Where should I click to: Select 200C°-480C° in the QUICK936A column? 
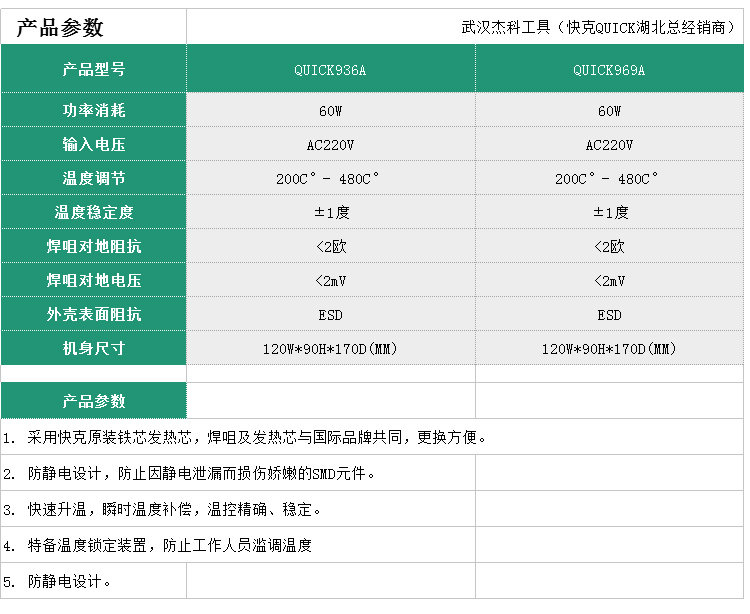(x=328, y=178)
